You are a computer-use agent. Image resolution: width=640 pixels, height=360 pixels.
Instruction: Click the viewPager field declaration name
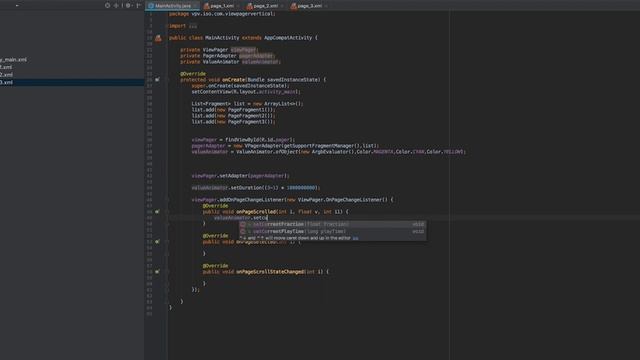(x=243, y=50)
